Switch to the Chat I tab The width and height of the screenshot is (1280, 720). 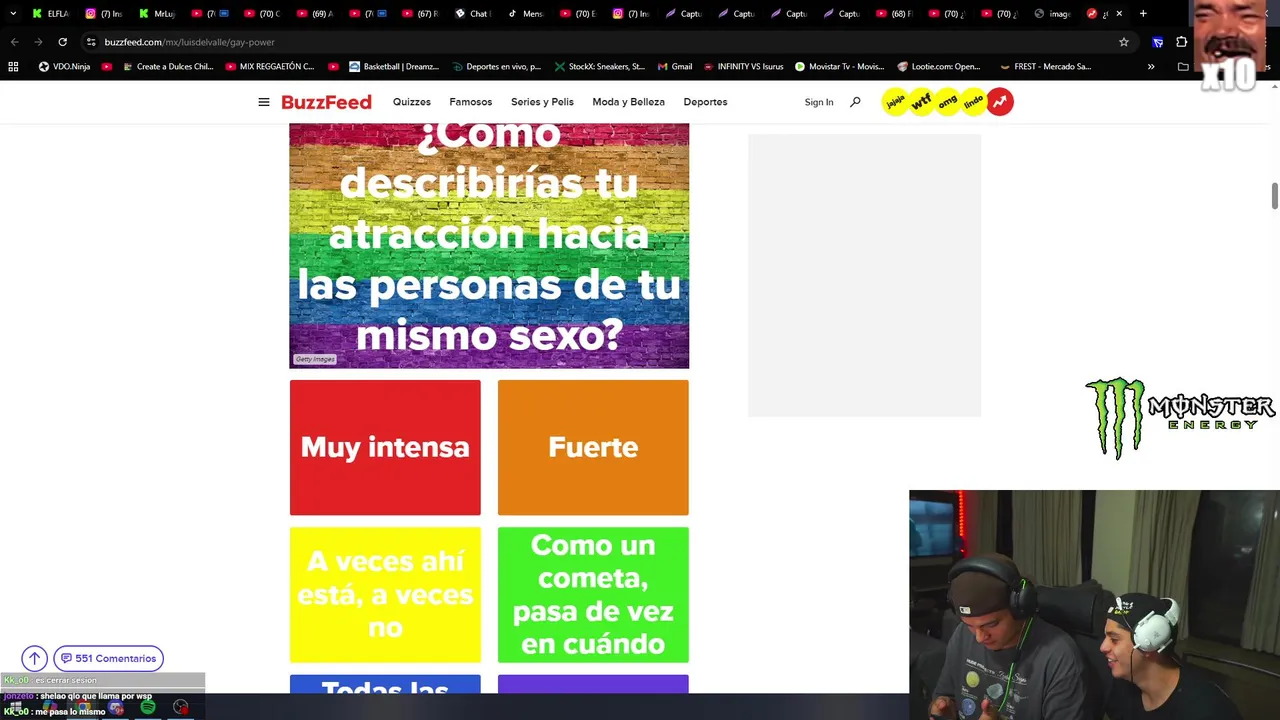tap(472, 14)
